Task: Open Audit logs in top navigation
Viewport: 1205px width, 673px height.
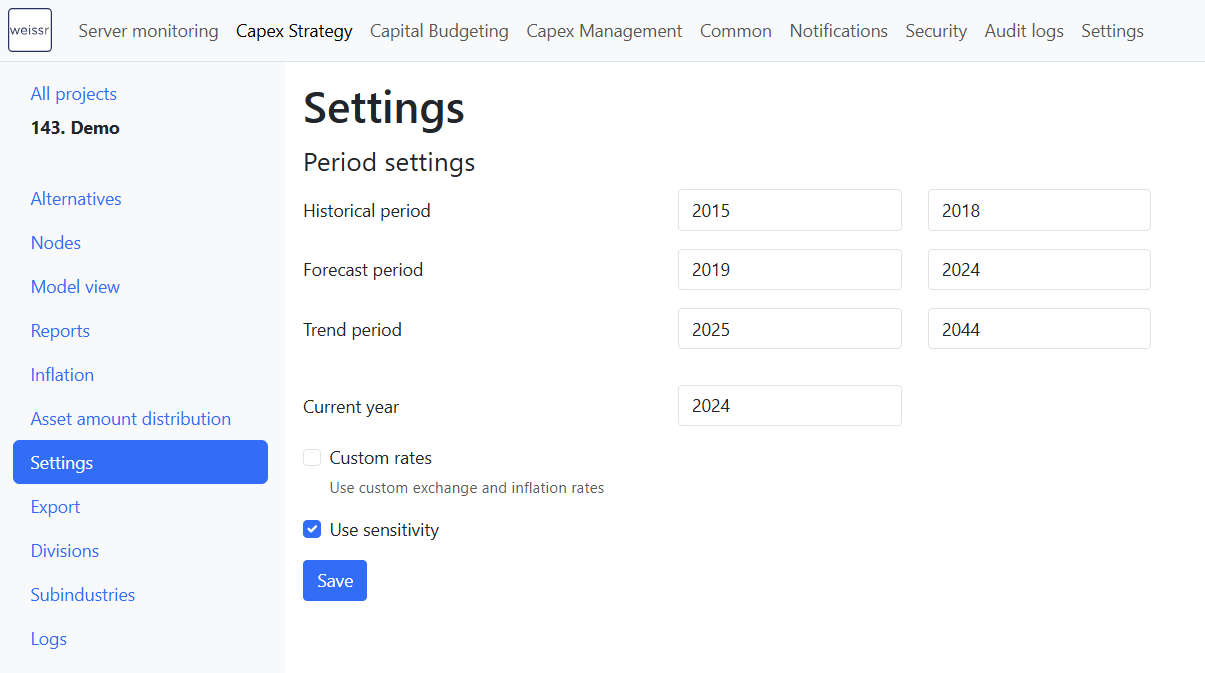Action: click(x=1024, y=31)
